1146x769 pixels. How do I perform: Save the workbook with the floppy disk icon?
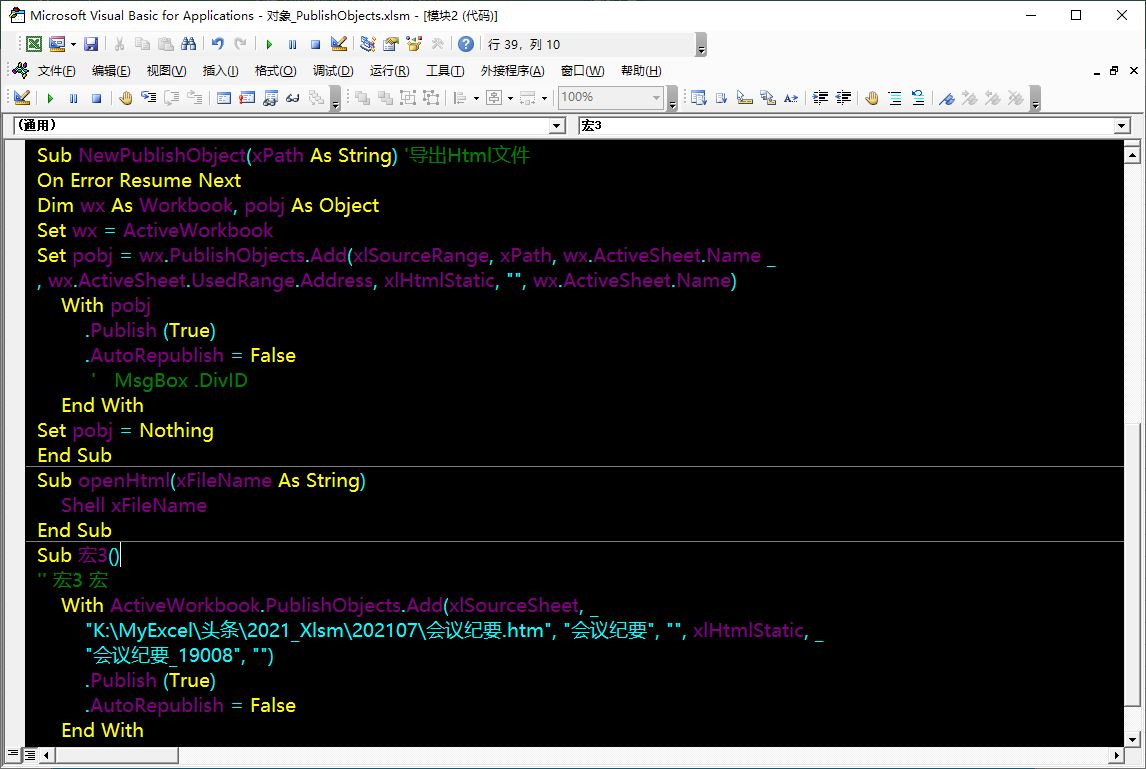[91, 44]
